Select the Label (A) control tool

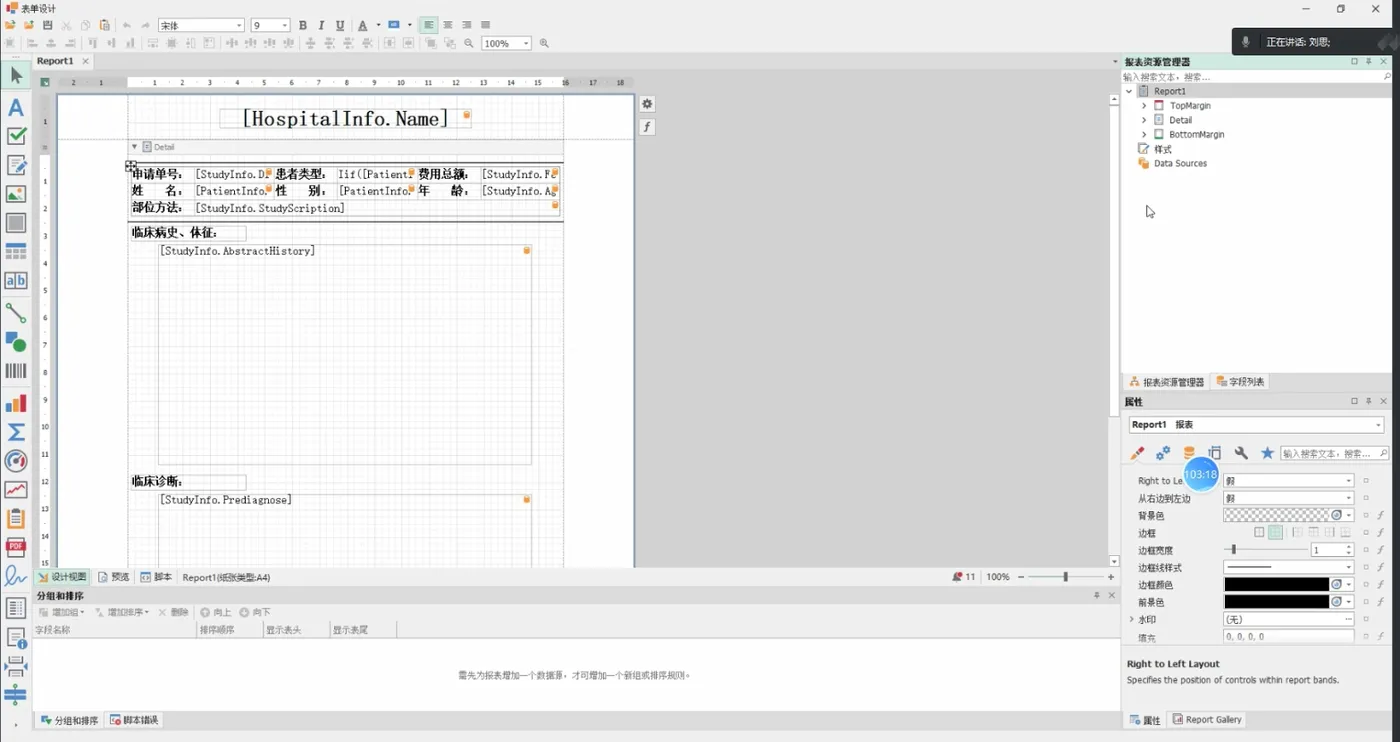click(x=16, y=107)
